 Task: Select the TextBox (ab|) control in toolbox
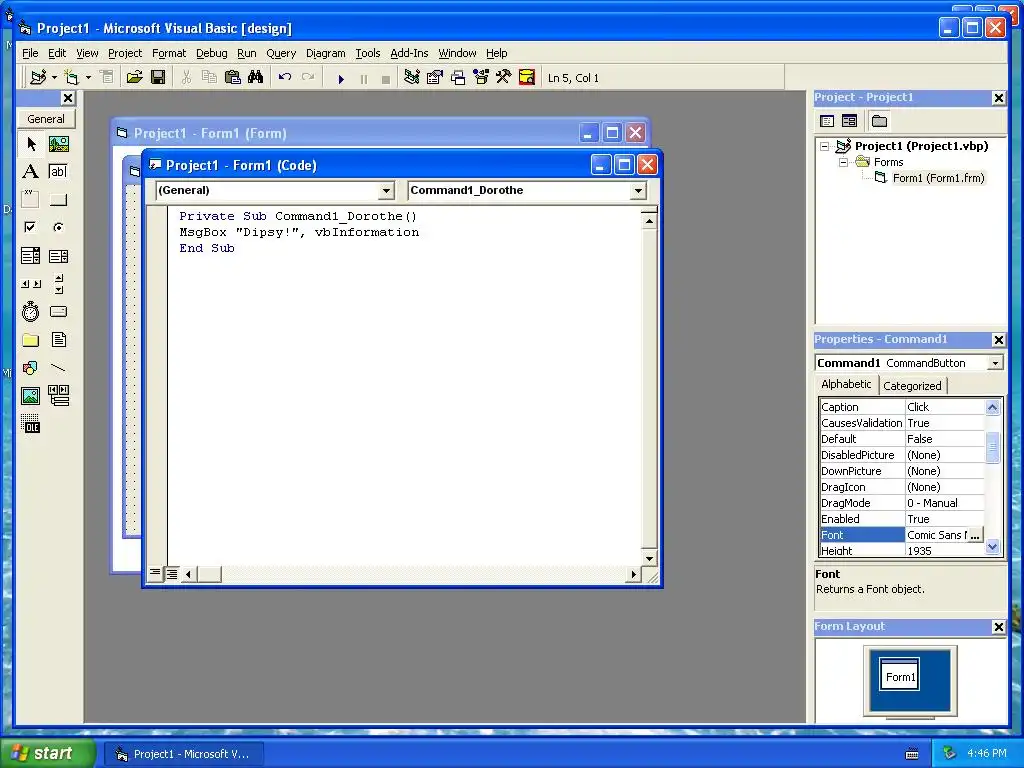coord(59,172)
